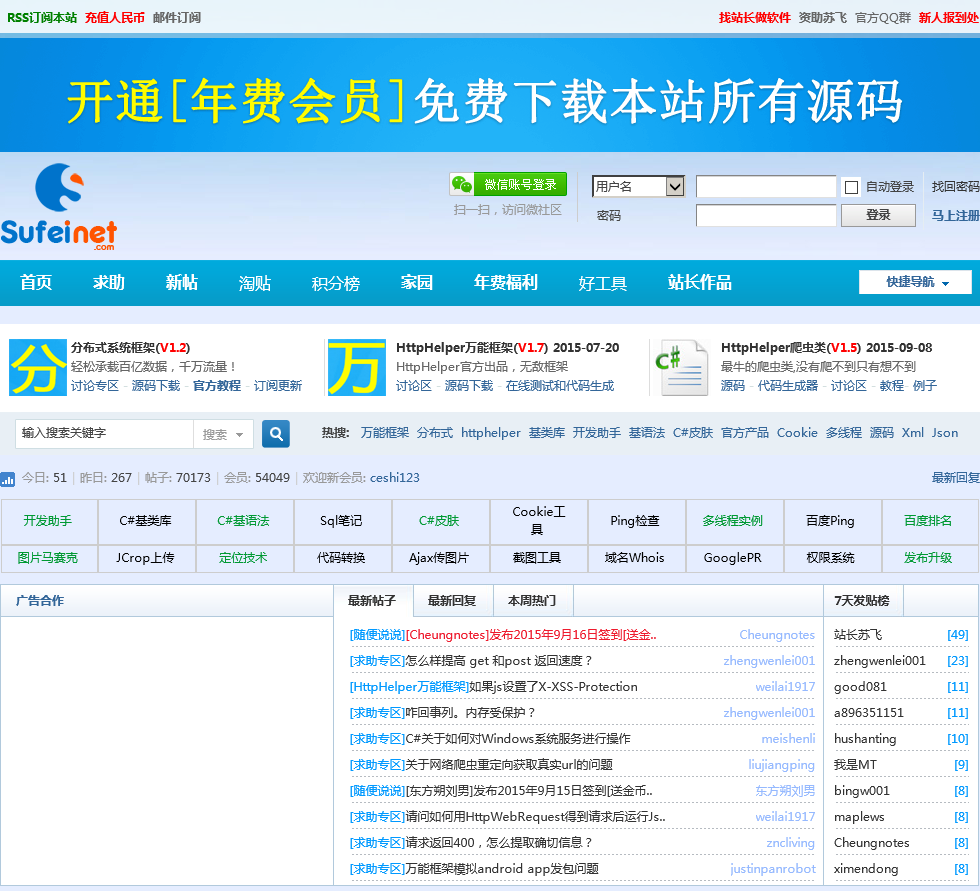The height and width of the screenshot is (891, 980).
Task: Open the 官方教程 link for distributed framework
Action: pyautogui.click(x=216, y=386)
